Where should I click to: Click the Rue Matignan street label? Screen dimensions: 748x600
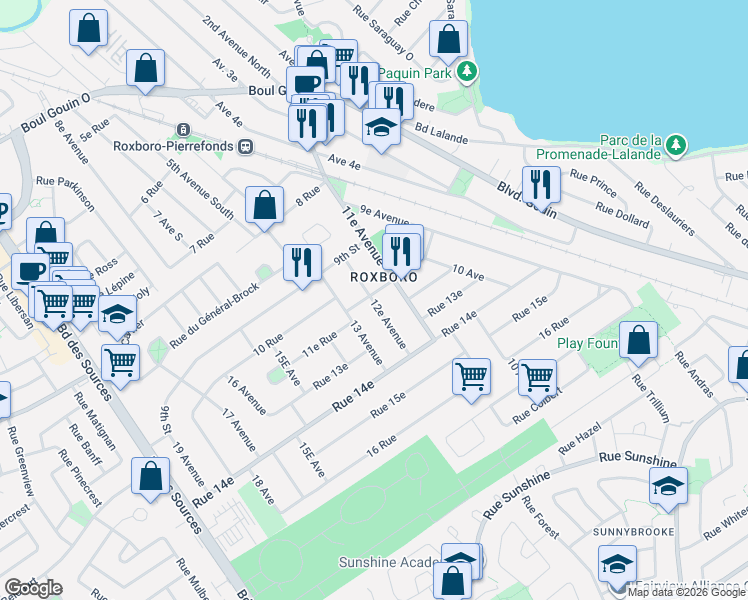[x=95, y=421]
